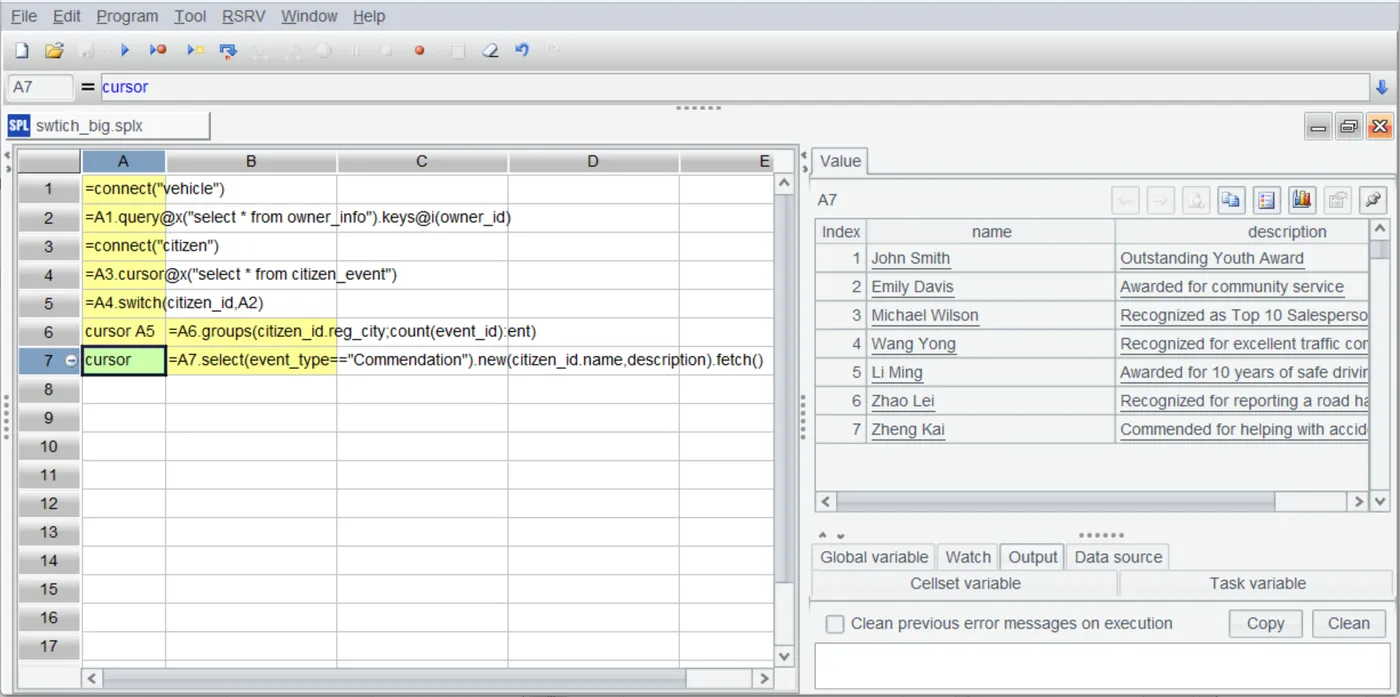Open the chart drawing icon in Value panel
The image size is (1400, 697).
[x=1302, y=200]
